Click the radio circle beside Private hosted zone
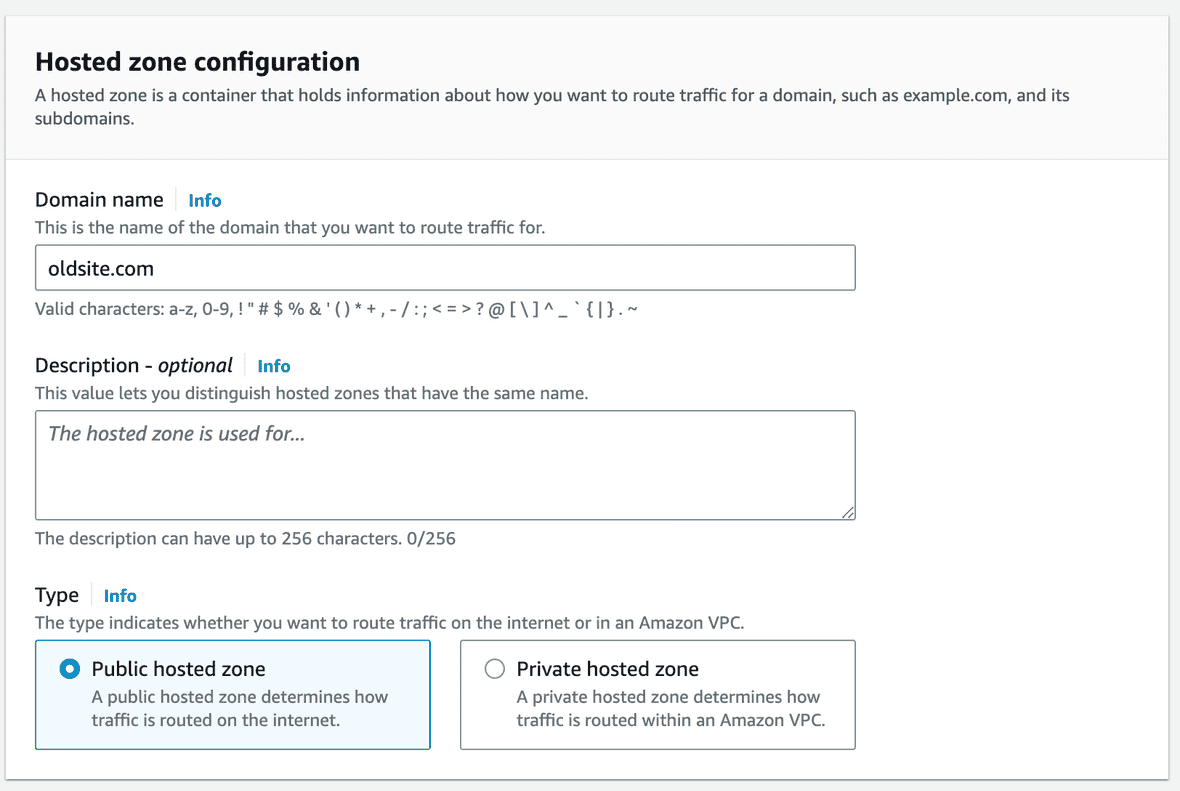1180x791 pixels. (495, 668)
